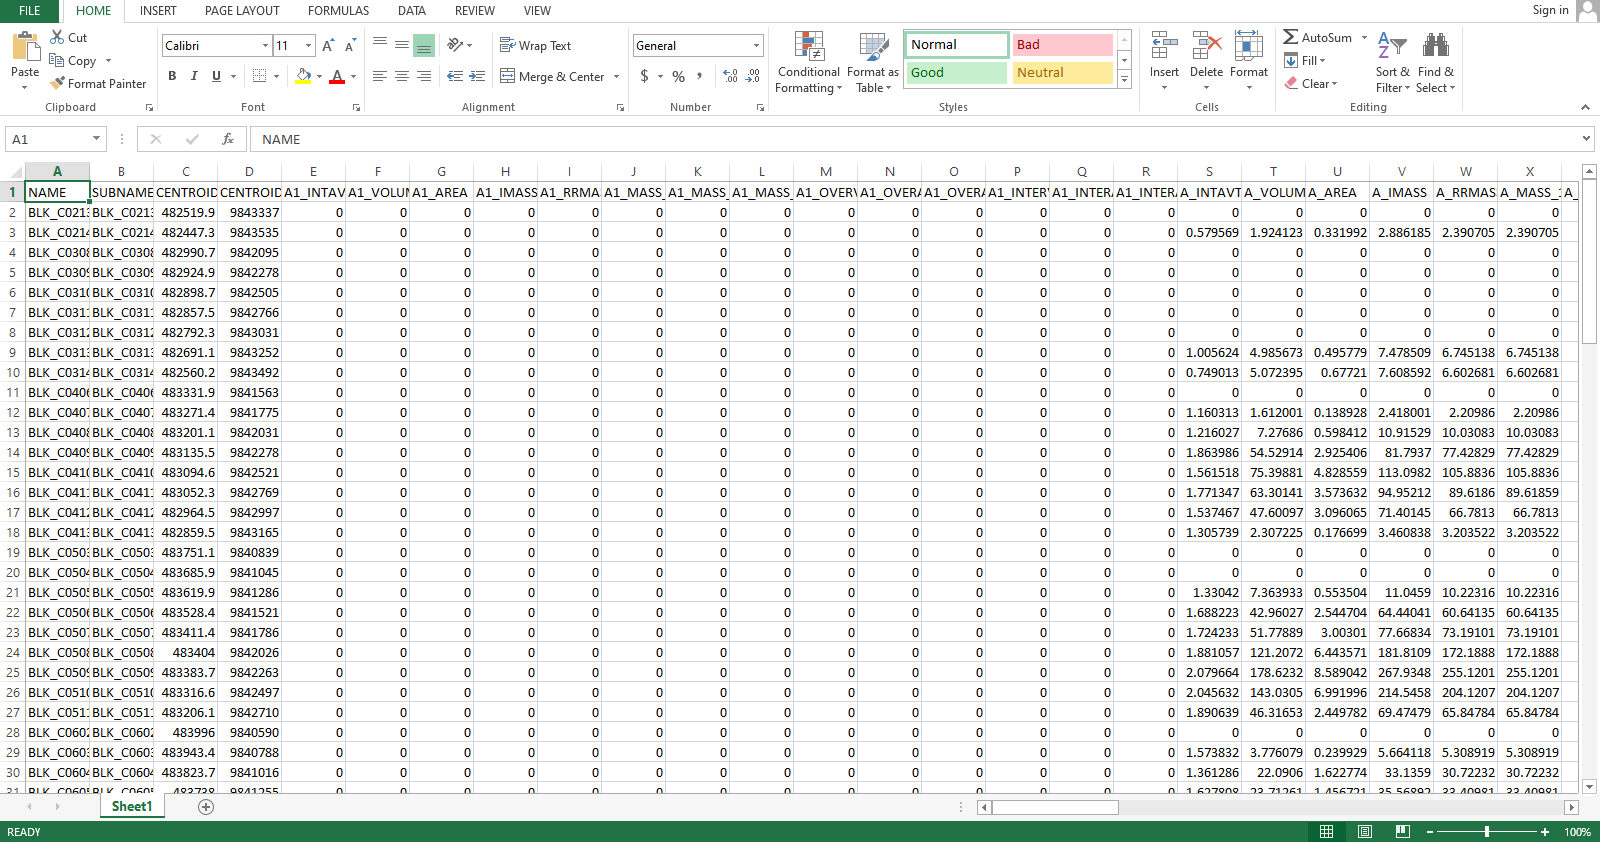Screen dimensions: 1600x842
Task: Expand the Number Format dropdown
Action: (x=756, y=46)
